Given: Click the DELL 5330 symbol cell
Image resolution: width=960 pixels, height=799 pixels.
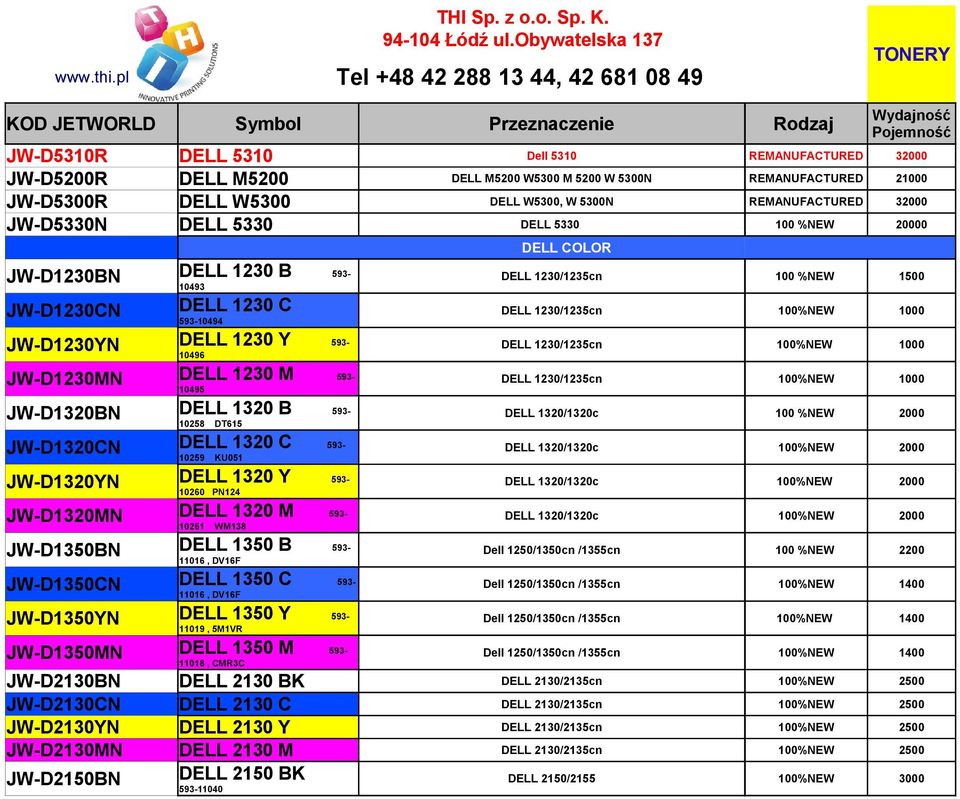Looking at the screenshot, I should [x=268, y=225].
